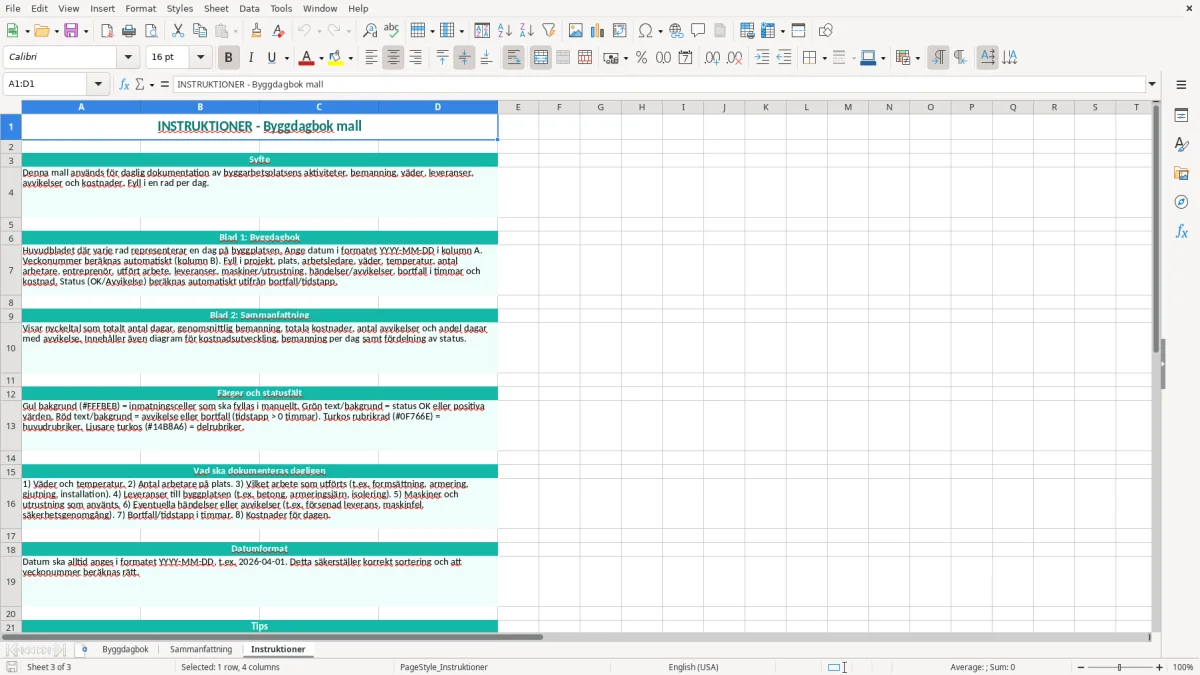The height and width of the screenshot is (675, 1200).
Task: Open sidebar Navigator compass icon
Action: (x=1181, y=202)
